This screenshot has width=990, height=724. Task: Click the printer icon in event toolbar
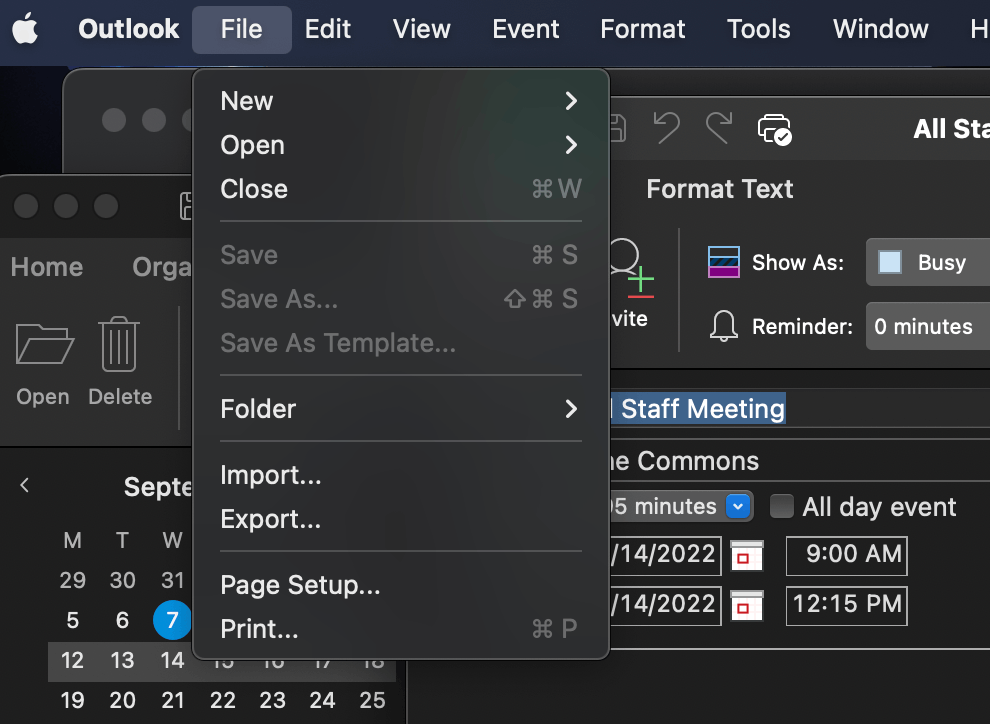pyautogui.click(x=774, y=129)
